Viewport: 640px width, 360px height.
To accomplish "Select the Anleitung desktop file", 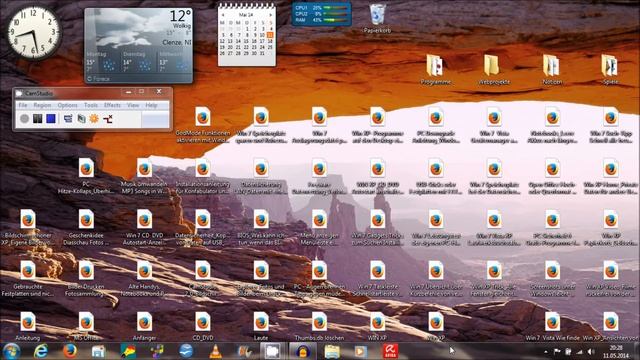I will click(x=28, y=326).
